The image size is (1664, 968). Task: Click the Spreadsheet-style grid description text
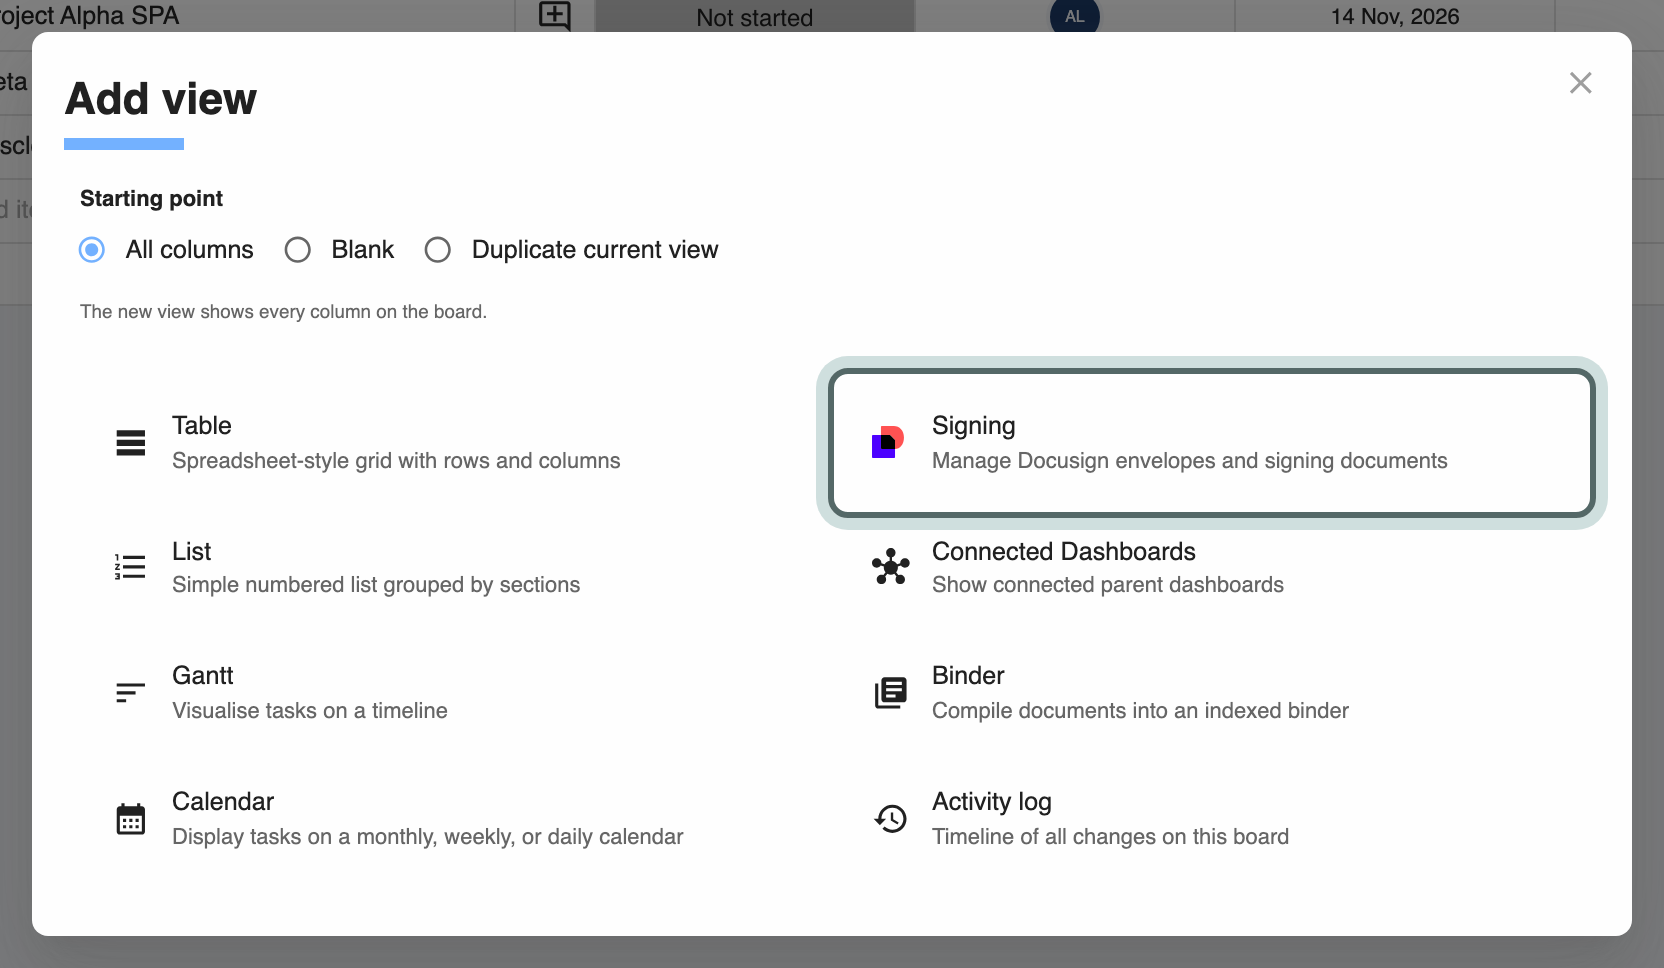click(396, 461)
